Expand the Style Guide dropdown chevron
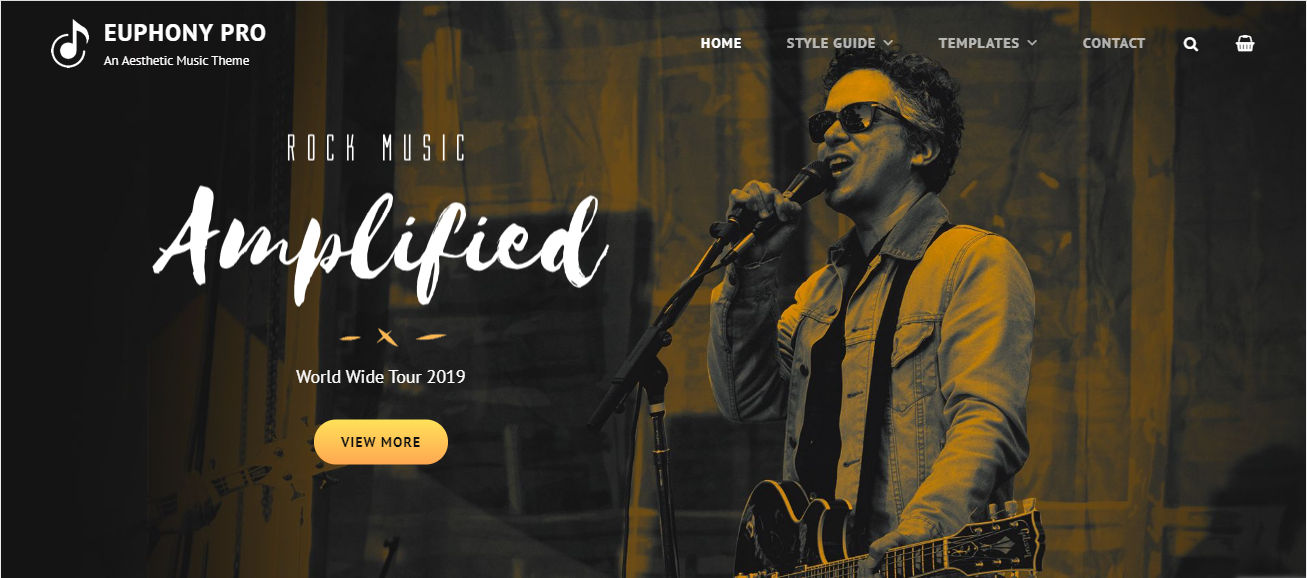Viewport: 1307px width, 578px height. (888, 43)
